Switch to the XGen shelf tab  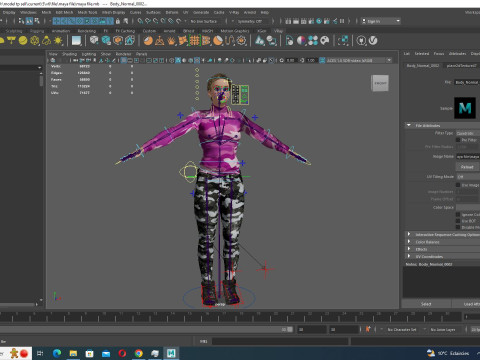coord(262,31)
